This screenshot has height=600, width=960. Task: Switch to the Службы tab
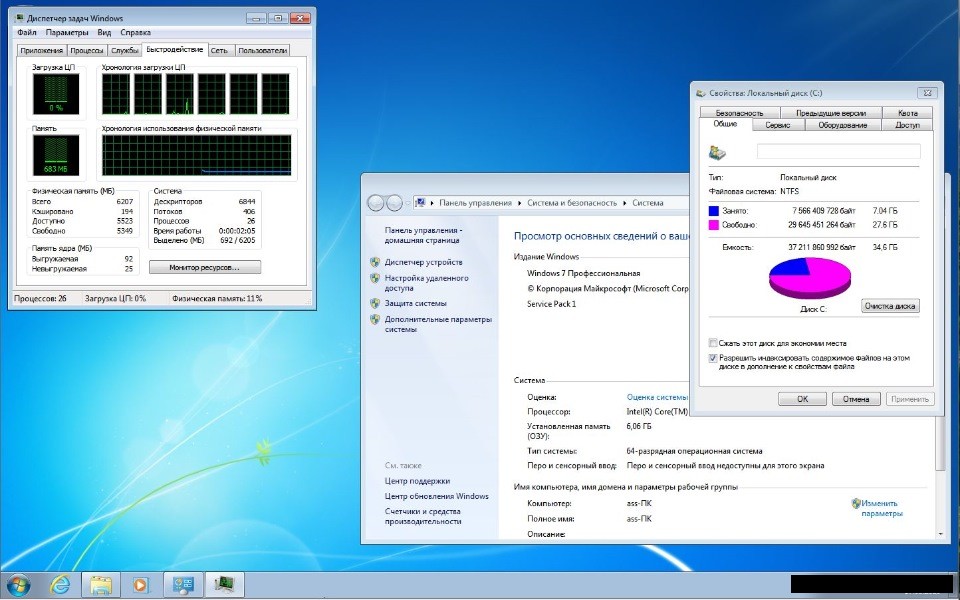[125, 51]
